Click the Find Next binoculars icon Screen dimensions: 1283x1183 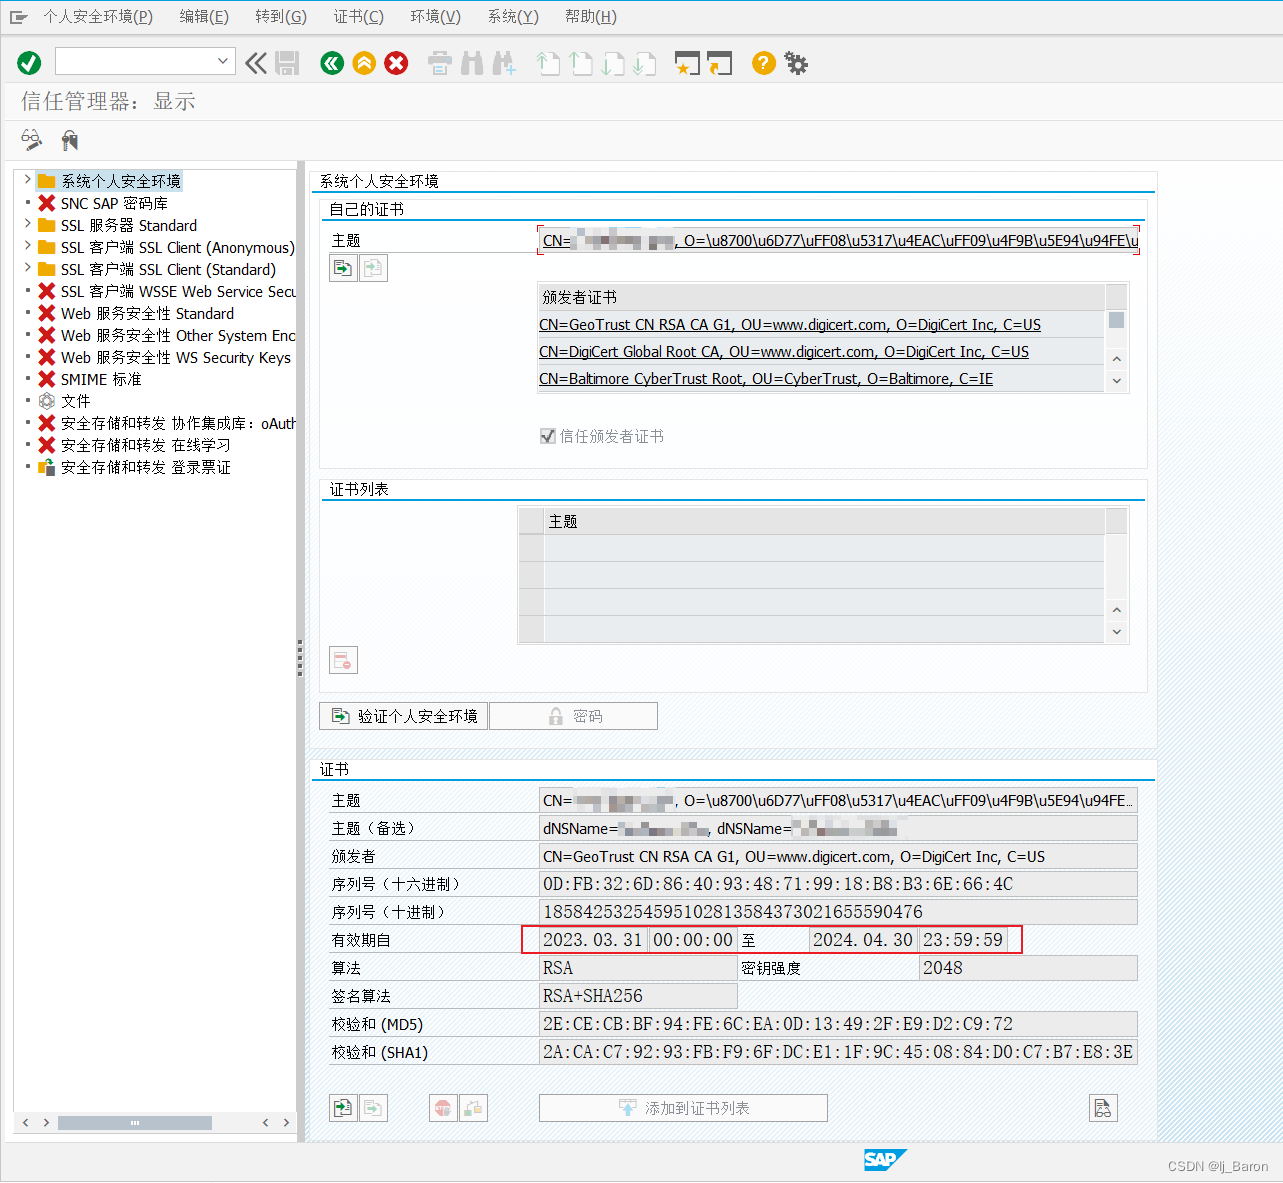504,63
